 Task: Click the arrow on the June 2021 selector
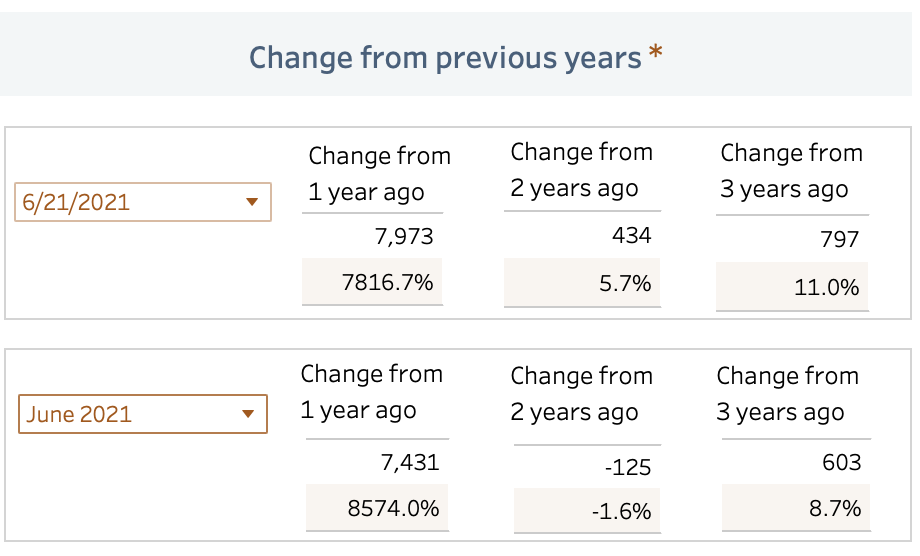[x=248, y=414]
